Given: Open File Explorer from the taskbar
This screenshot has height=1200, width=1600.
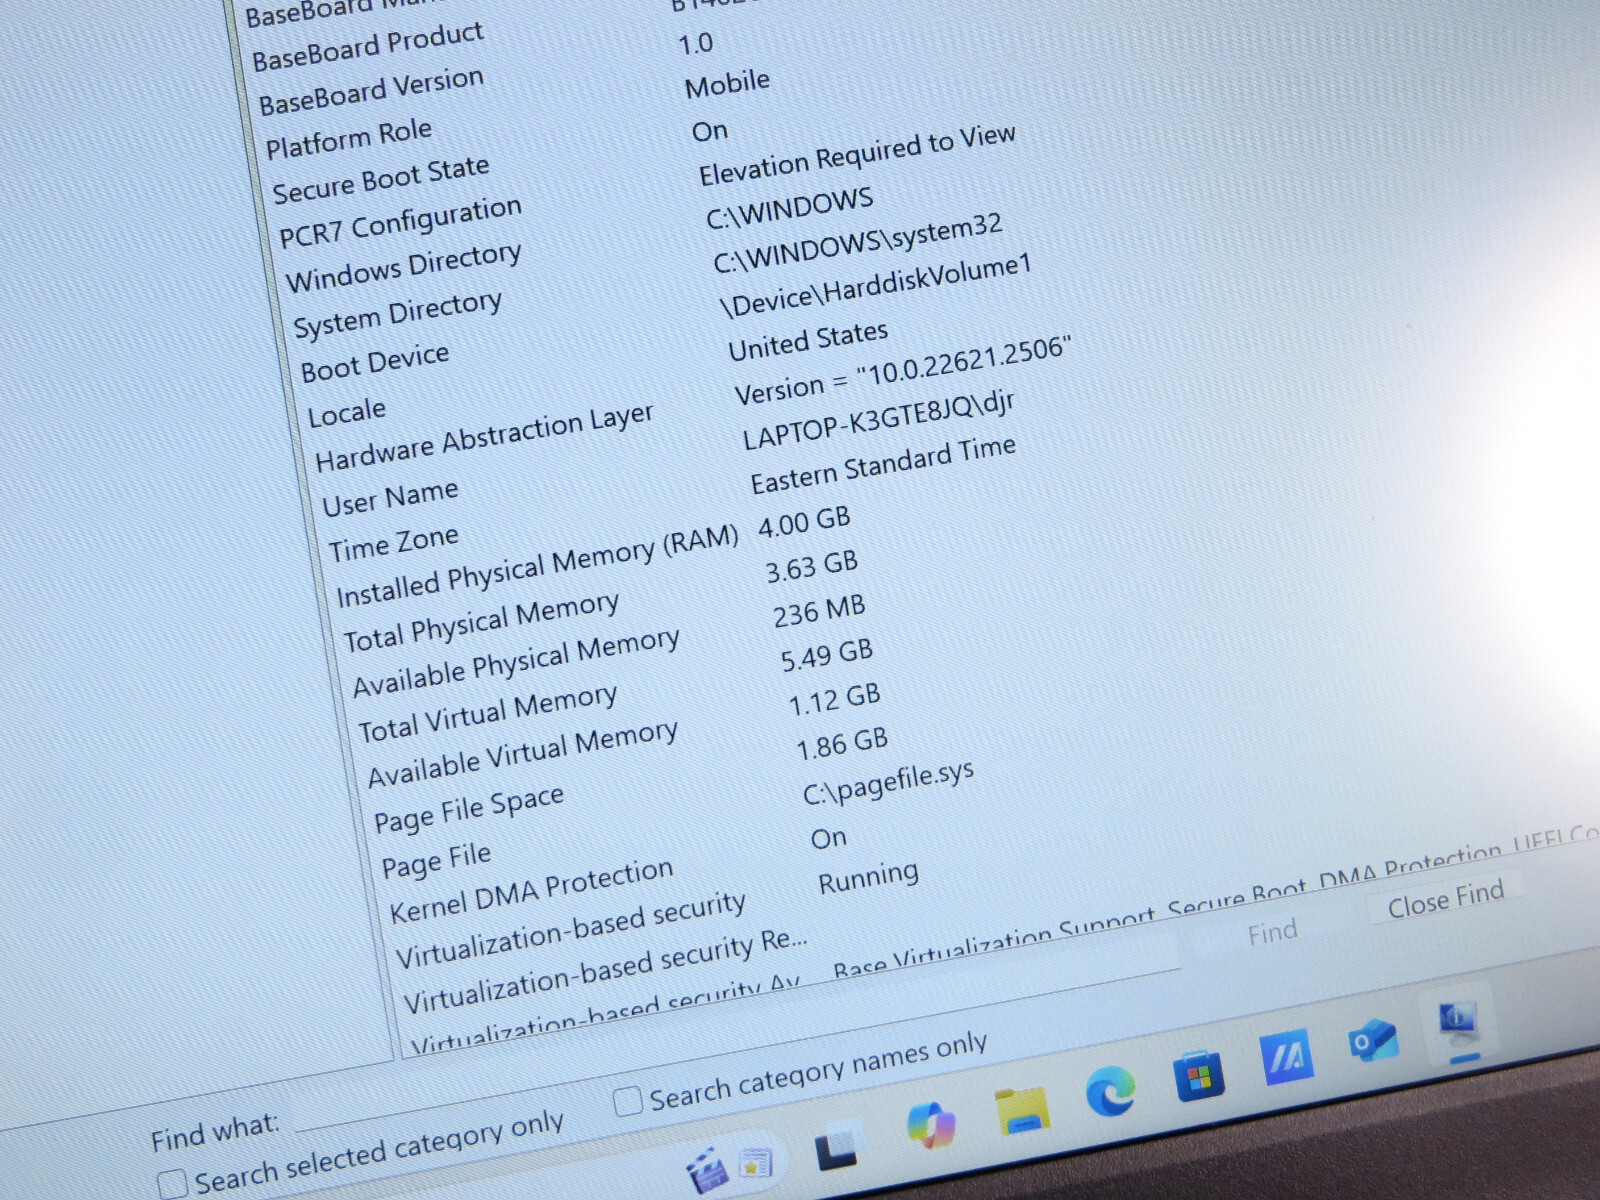Looking at the screenshot, I should [x=1021, y=1110].
